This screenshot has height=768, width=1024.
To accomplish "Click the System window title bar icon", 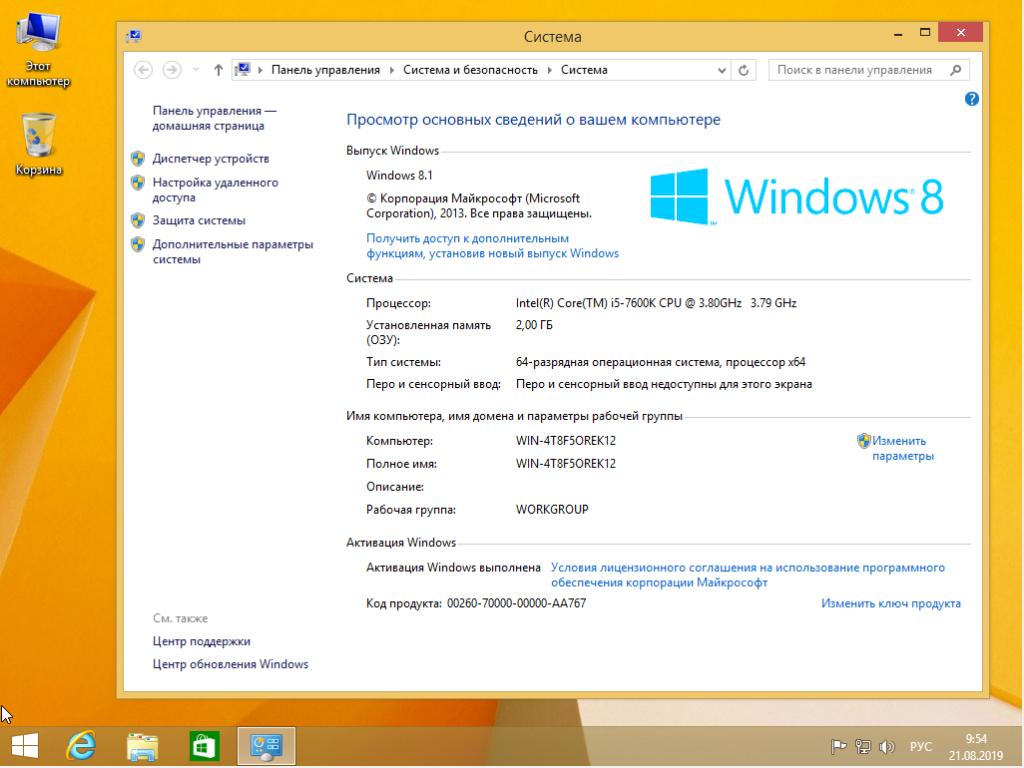I will 134,36.
